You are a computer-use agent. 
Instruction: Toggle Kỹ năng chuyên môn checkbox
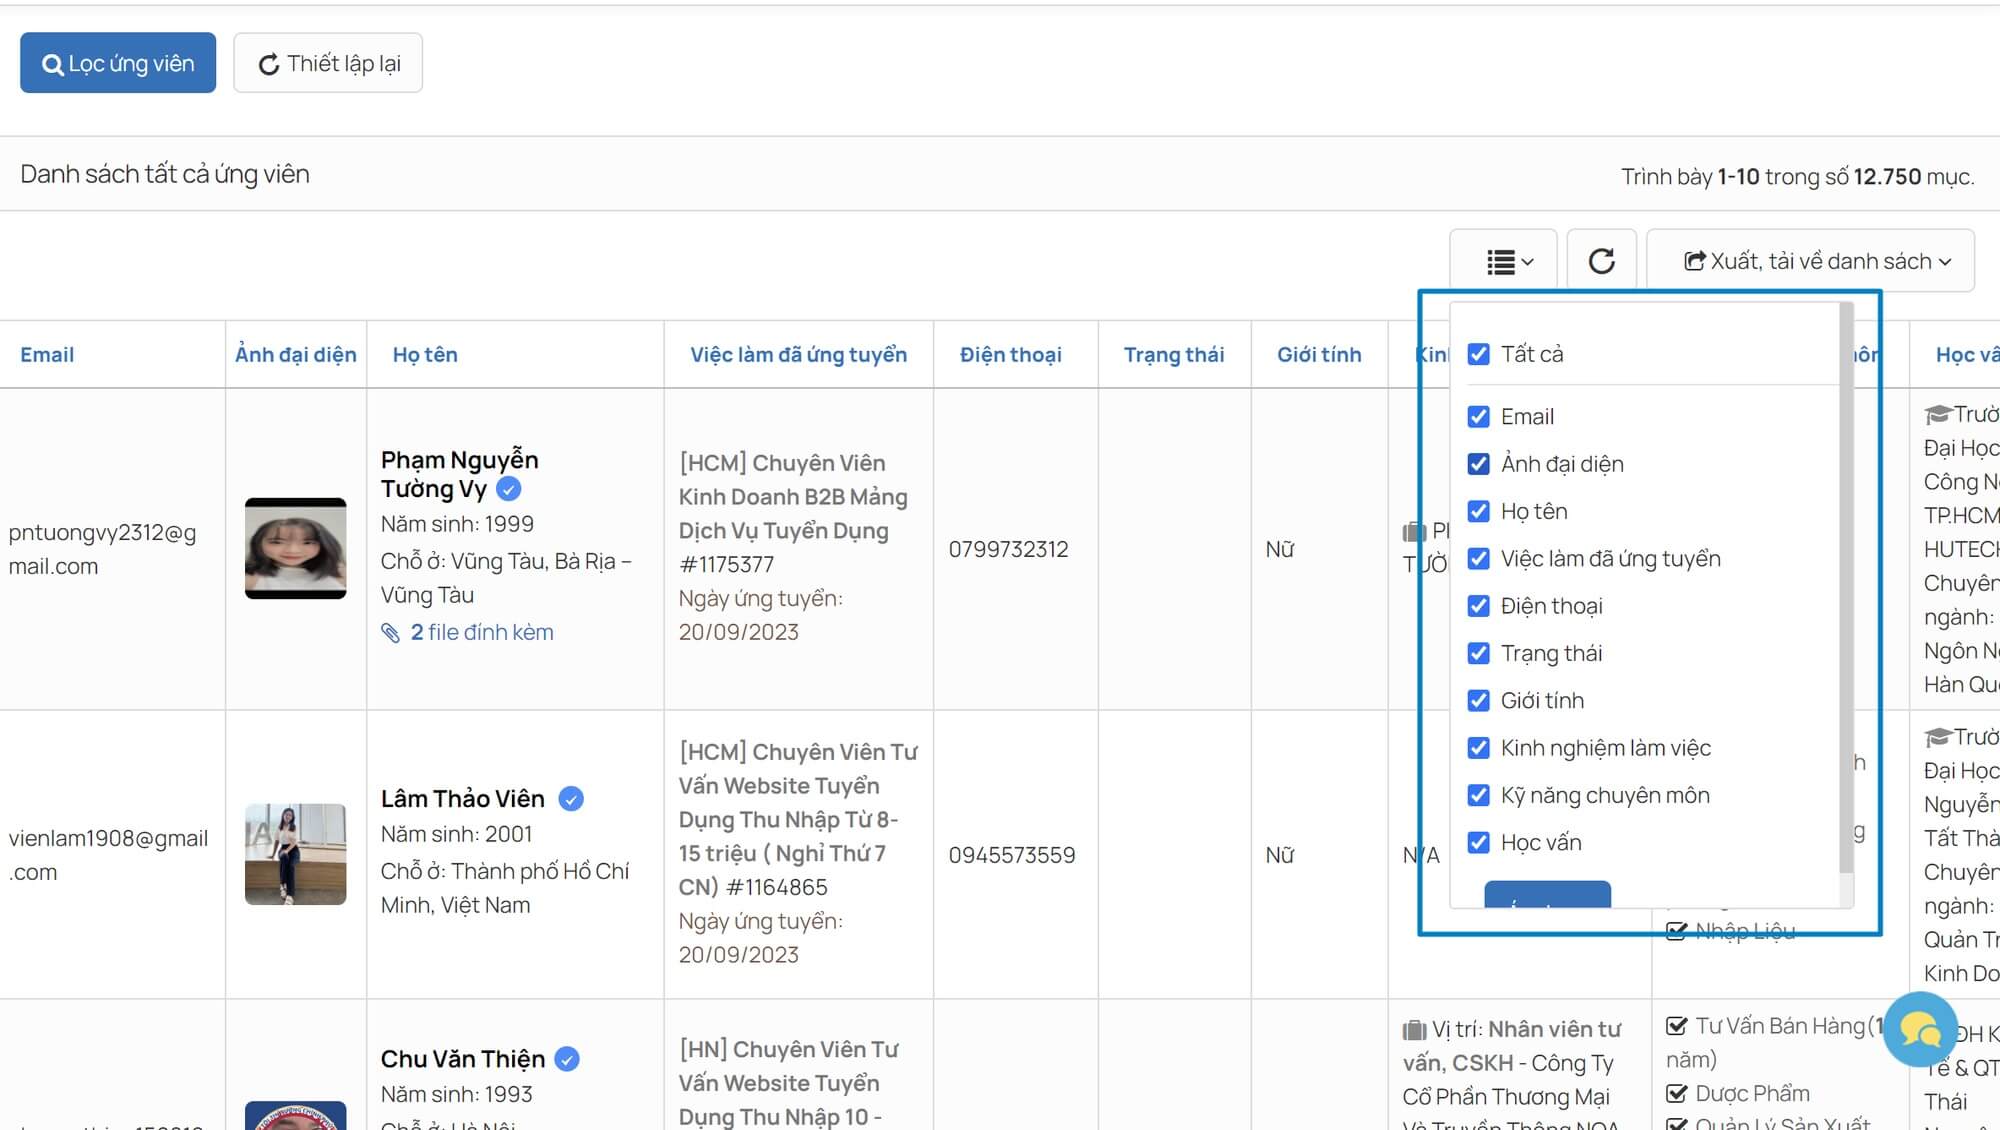pyautogui.click(x=1478, y=795)
